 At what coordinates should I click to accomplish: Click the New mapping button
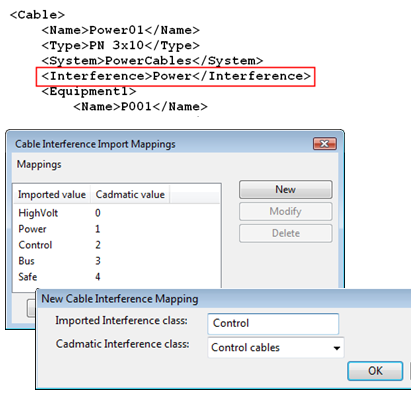(286, 190)
